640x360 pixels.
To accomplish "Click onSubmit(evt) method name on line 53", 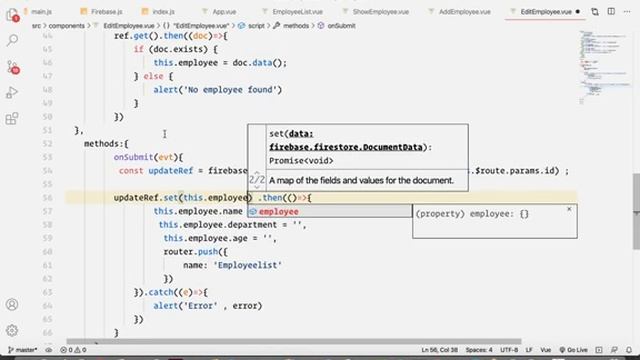I will [x=149, y=157].
